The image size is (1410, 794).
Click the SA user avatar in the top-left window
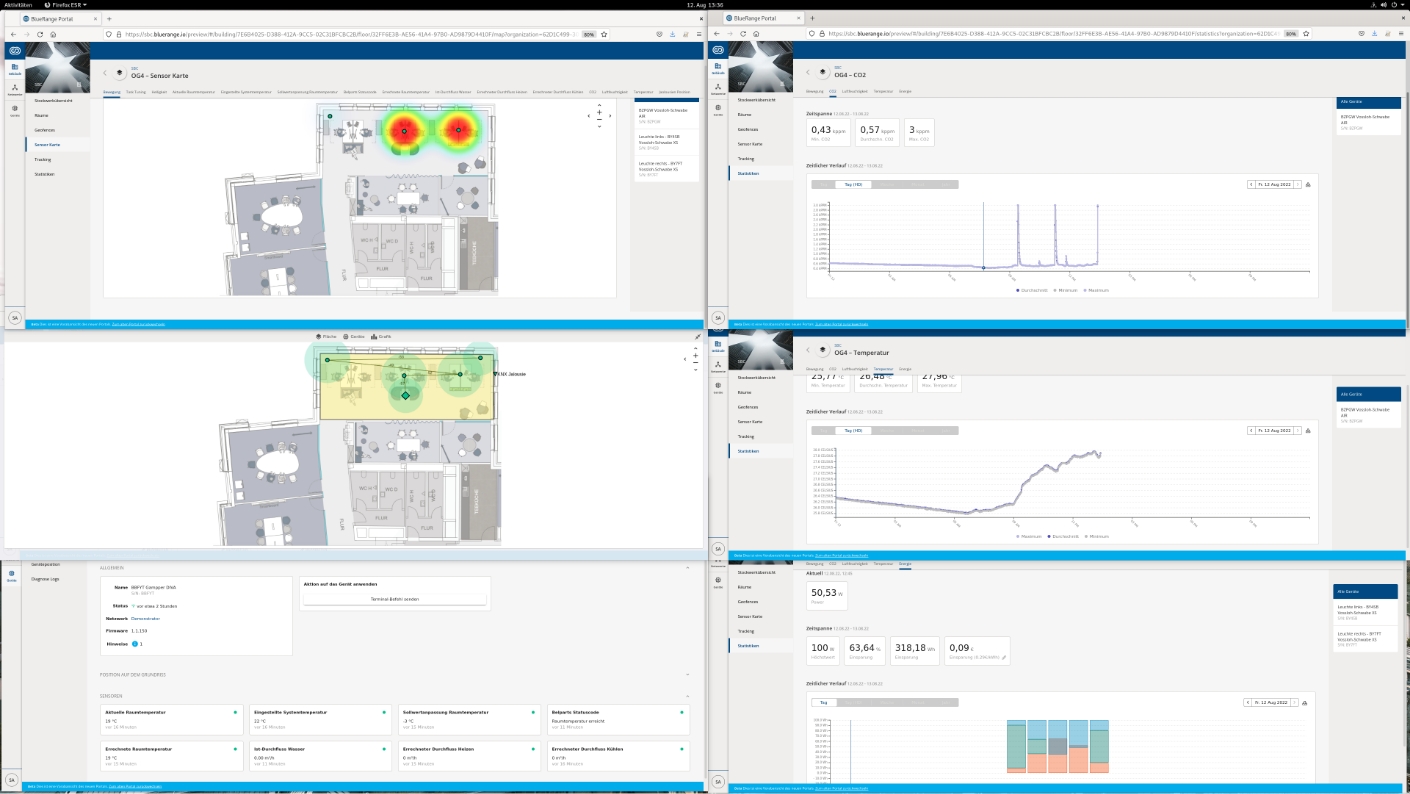15,317
